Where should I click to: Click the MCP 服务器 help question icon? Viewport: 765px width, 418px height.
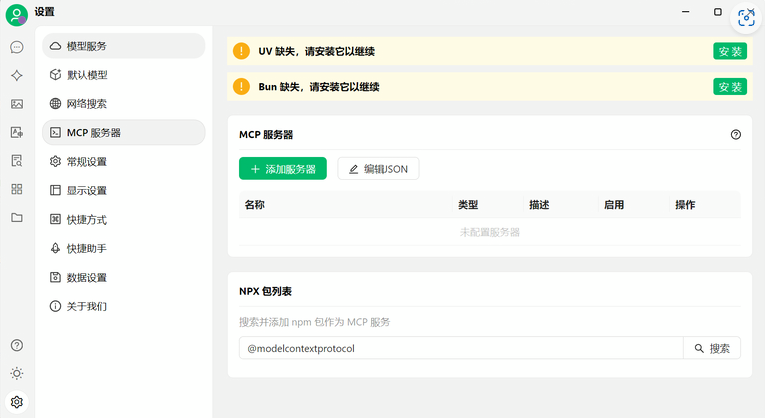[736, 135]
